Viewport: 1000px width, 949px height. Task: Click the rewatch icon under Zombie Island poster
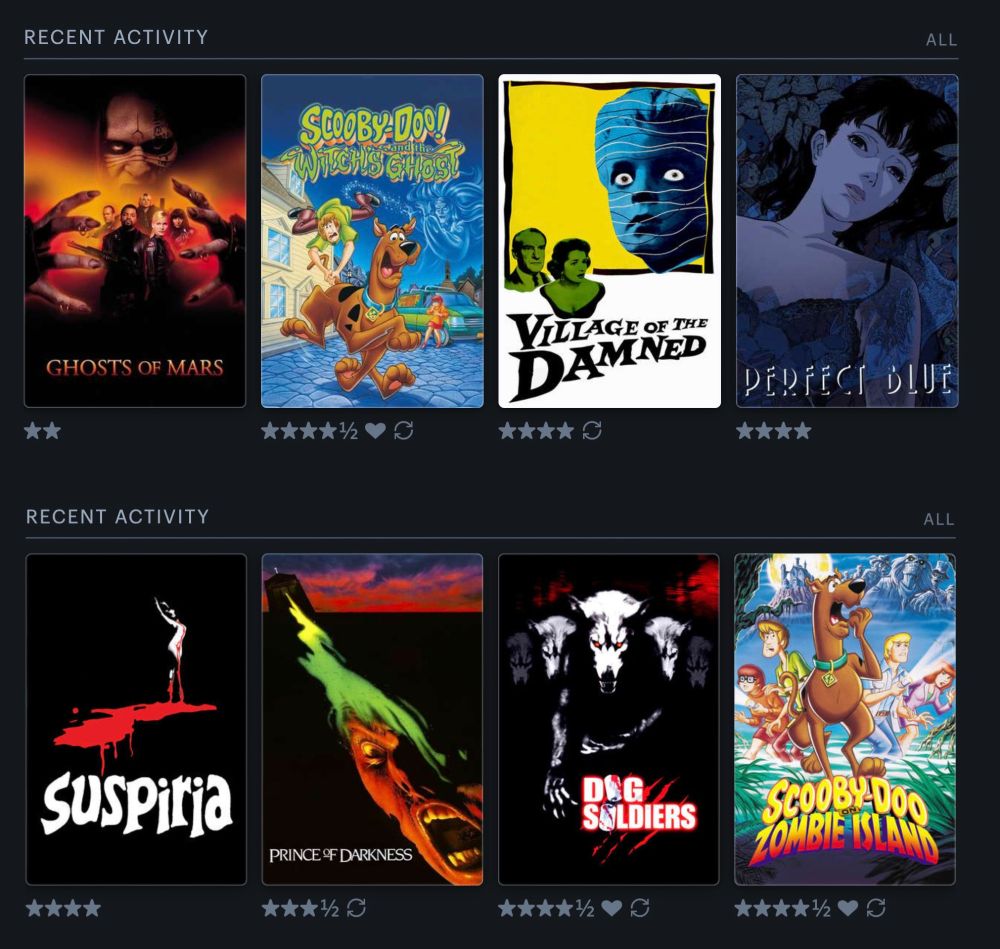pos(876,908)
